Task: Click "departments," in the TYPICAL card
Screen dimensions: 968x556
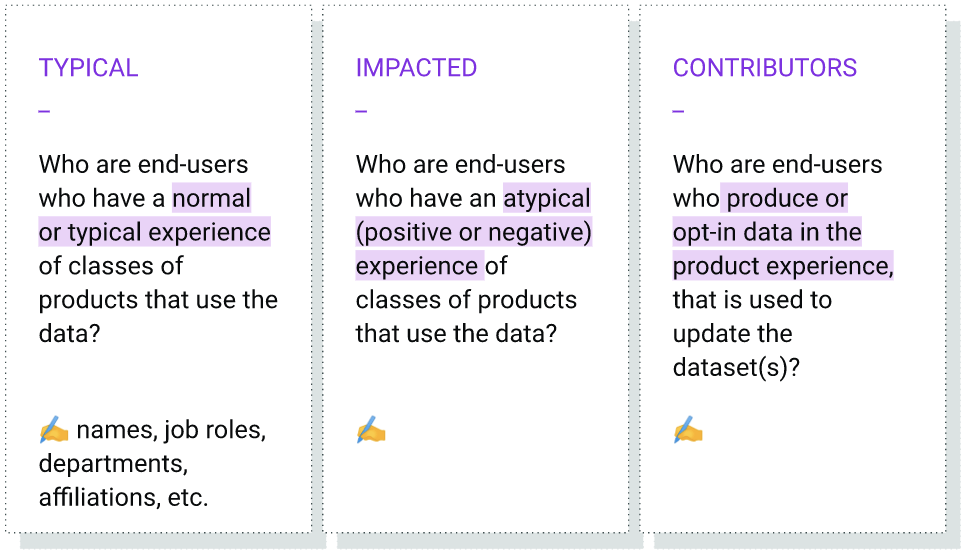Action: [112, 464]
